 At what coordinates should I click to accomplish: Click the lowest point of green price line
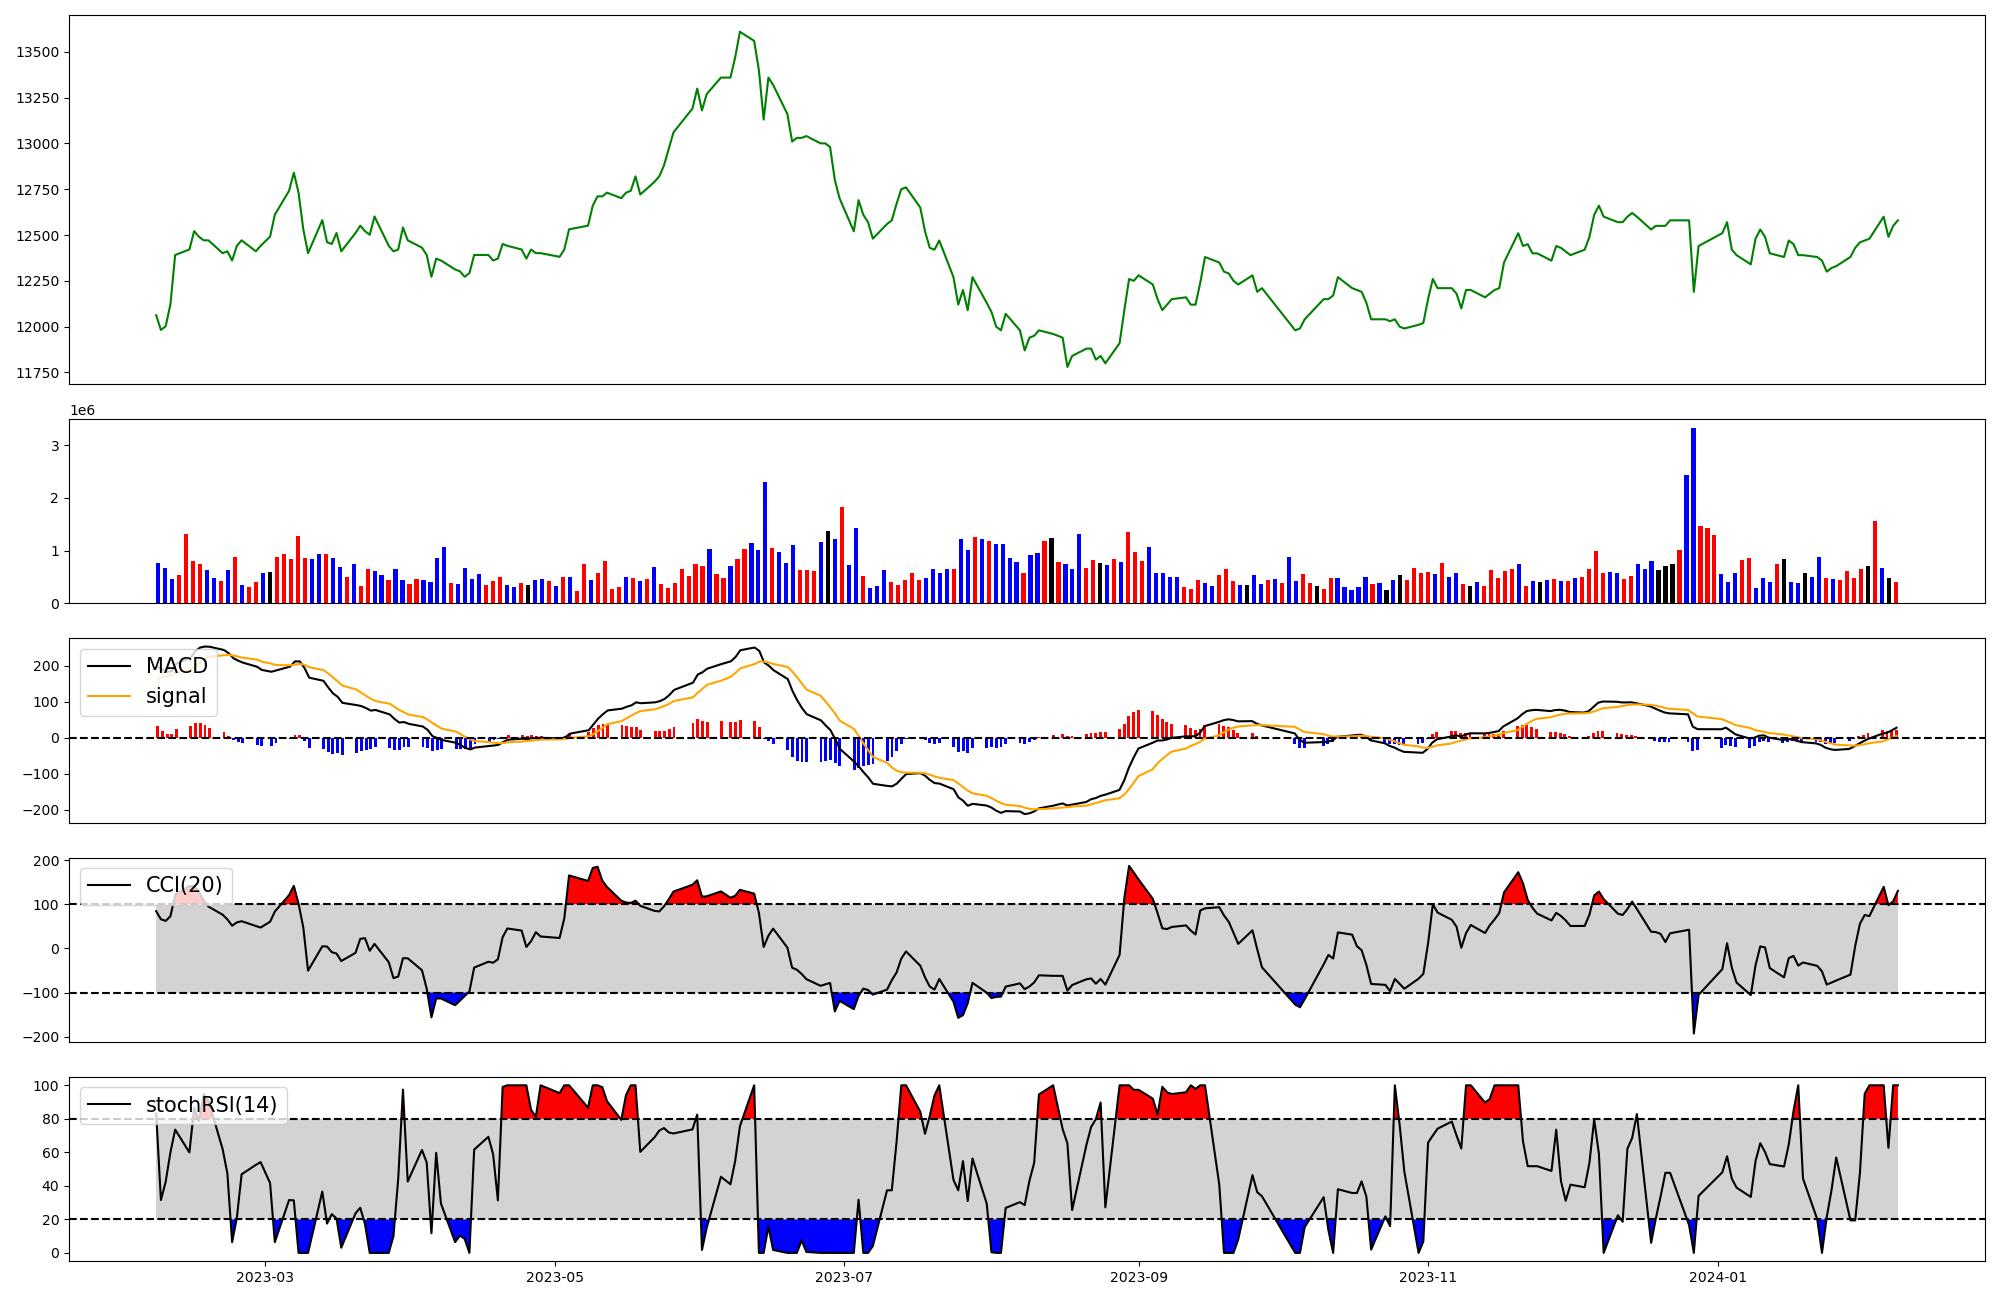coord(1067,366)
